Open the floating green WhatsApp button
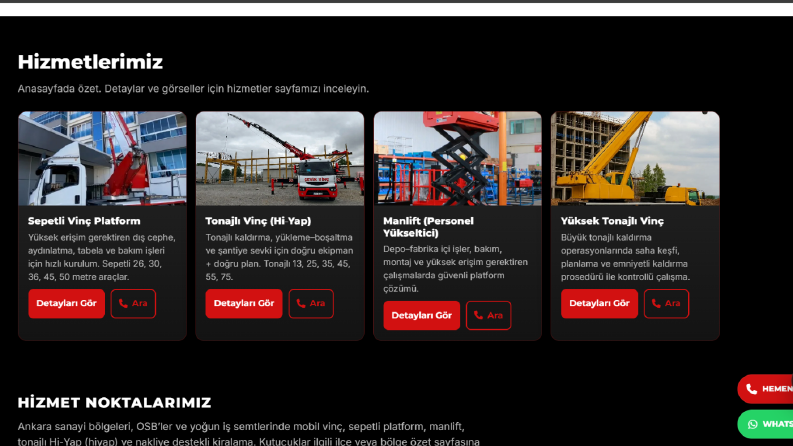The height and width of the screenshot is (446, 793). click(765, 424)
